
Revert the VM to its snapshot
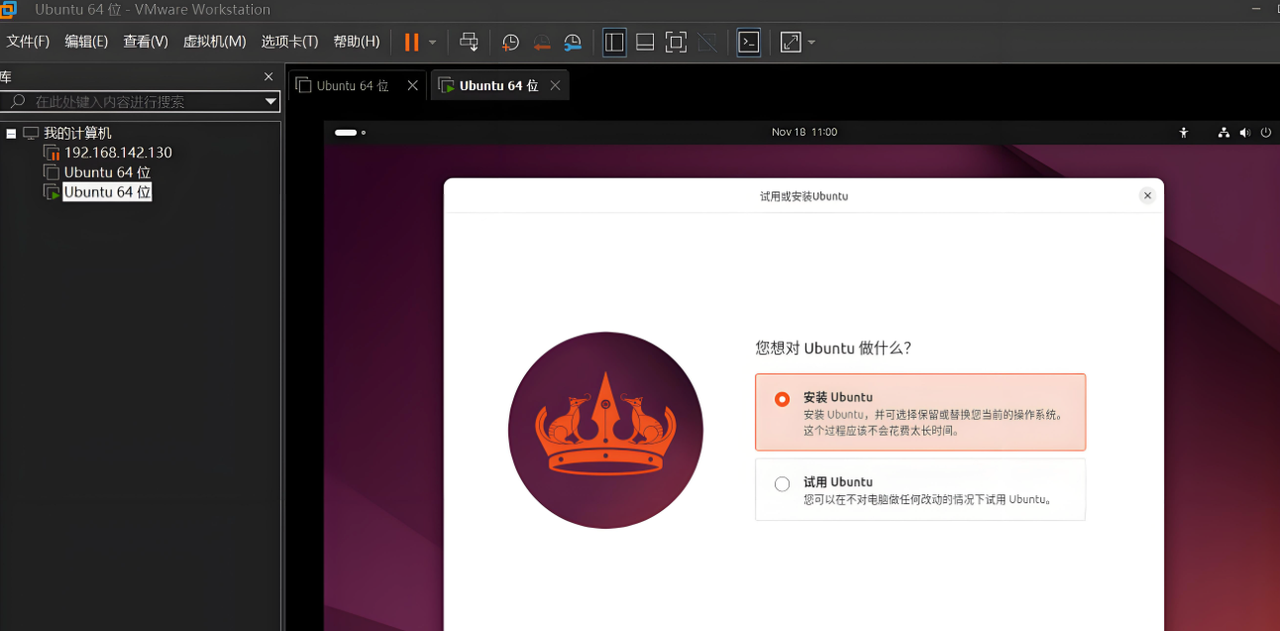click(542, 42)
